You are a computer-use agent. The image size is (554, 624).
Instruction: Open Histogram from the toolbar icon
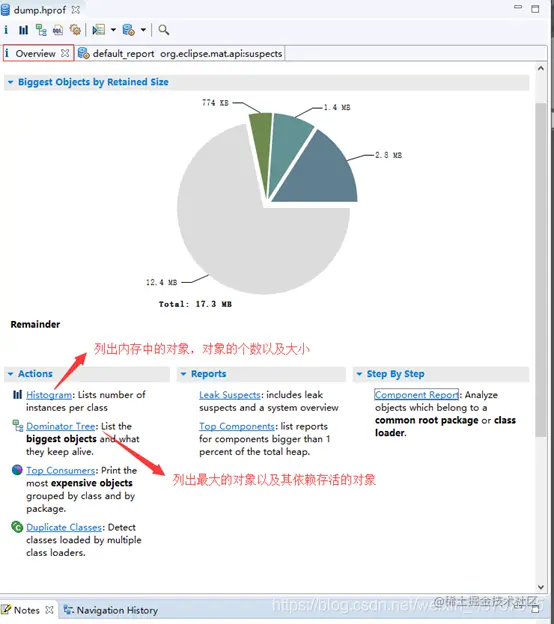[23, 30]
